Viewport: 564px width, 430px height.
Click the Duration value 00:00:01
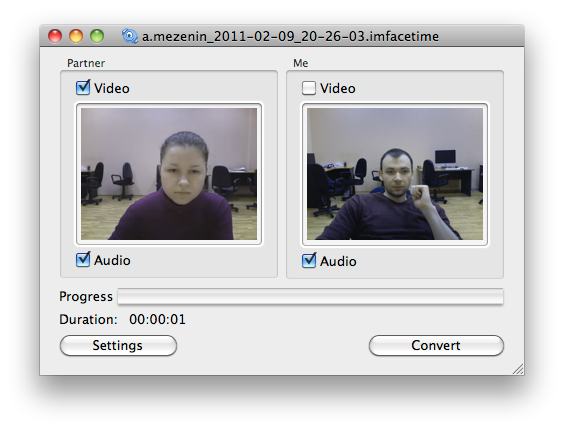pos(158,319)
